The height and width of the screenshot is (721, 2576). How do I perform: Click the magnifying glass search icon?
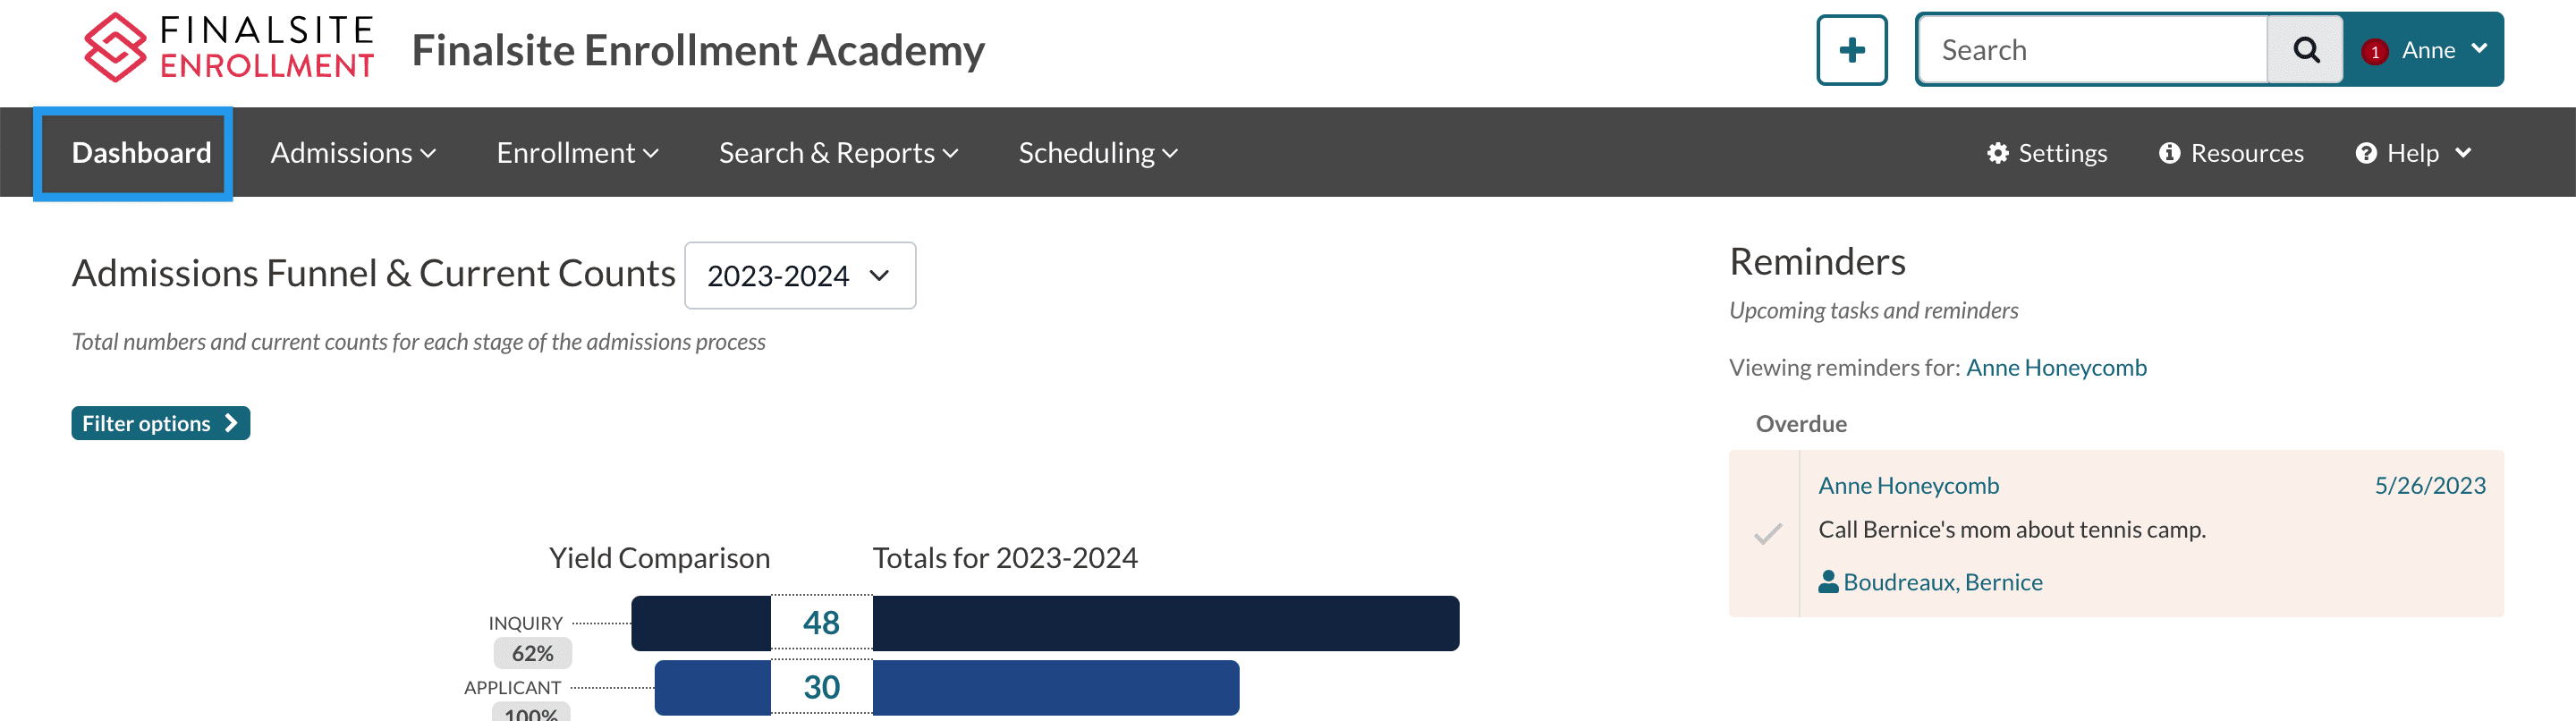[2305, 50]
